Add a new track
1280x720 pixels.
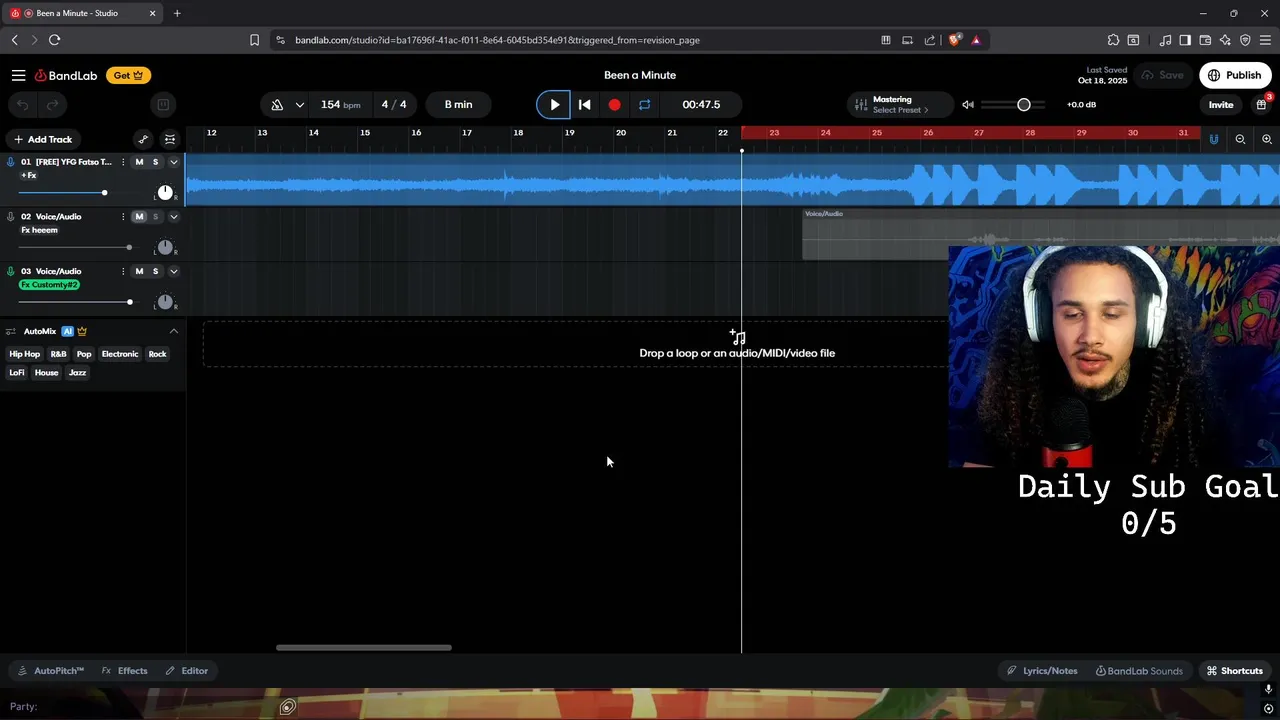(43, 139)
